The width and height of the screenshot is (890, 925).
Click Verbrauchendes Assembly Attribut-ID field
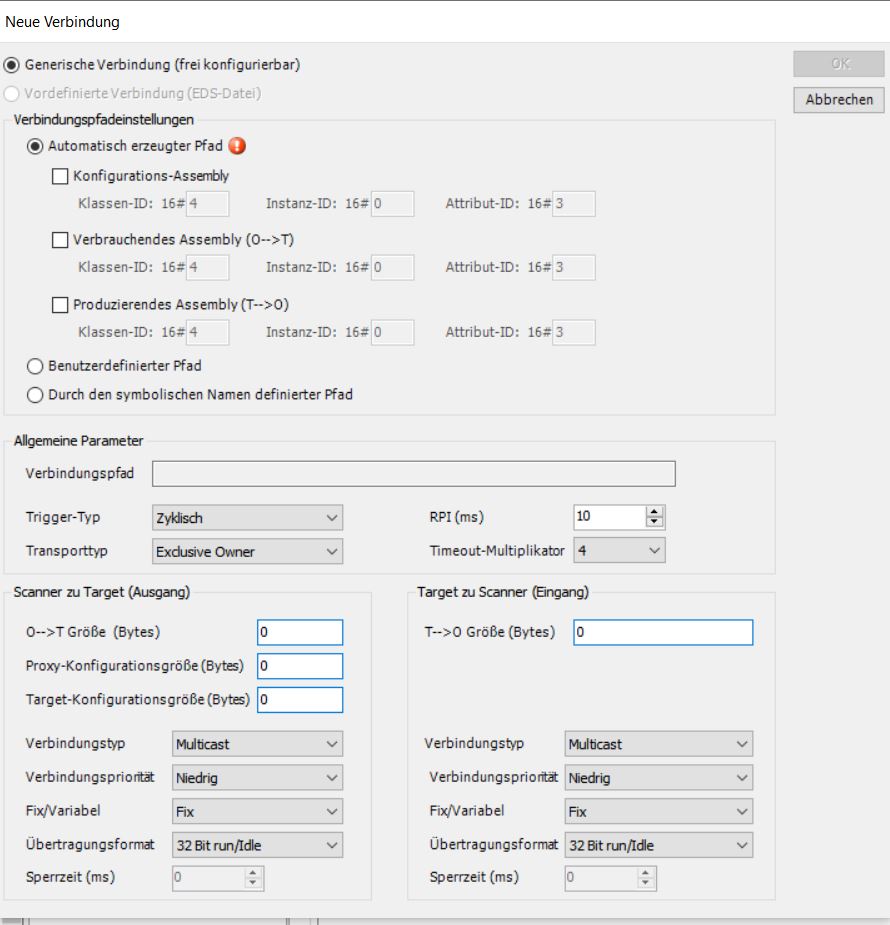(x=573, y=267)
